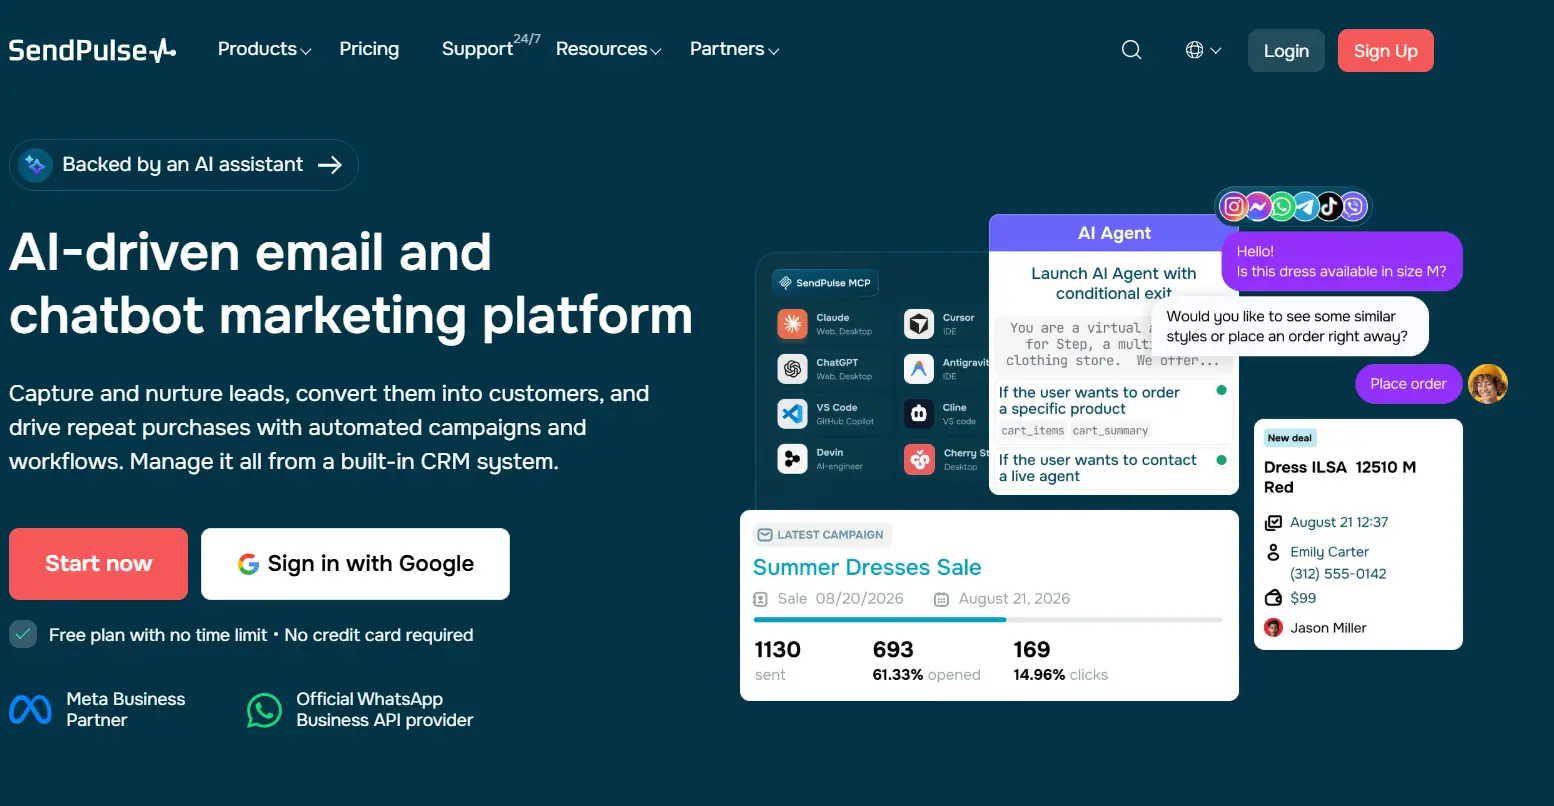Click the Place order chat button

(1408, 384)
